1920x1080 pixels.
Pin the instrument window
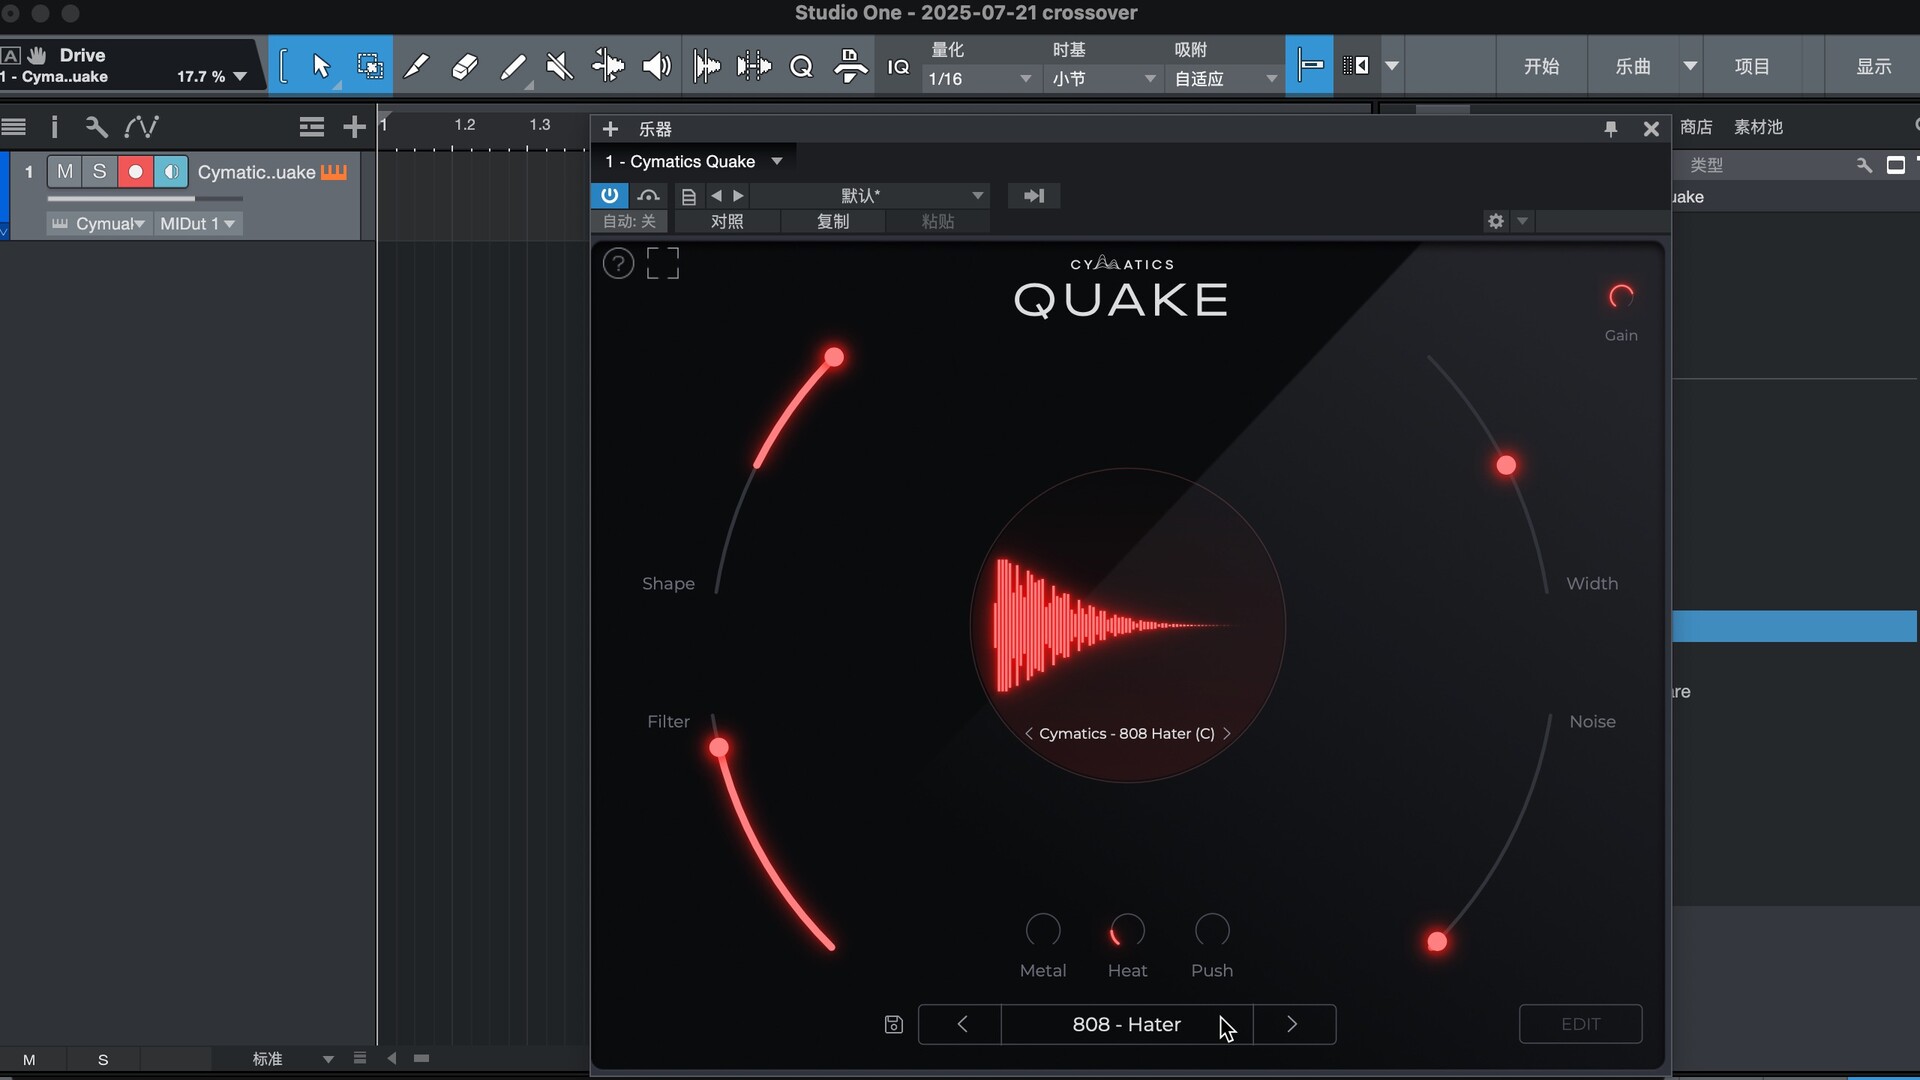[x=1610, y=129]
